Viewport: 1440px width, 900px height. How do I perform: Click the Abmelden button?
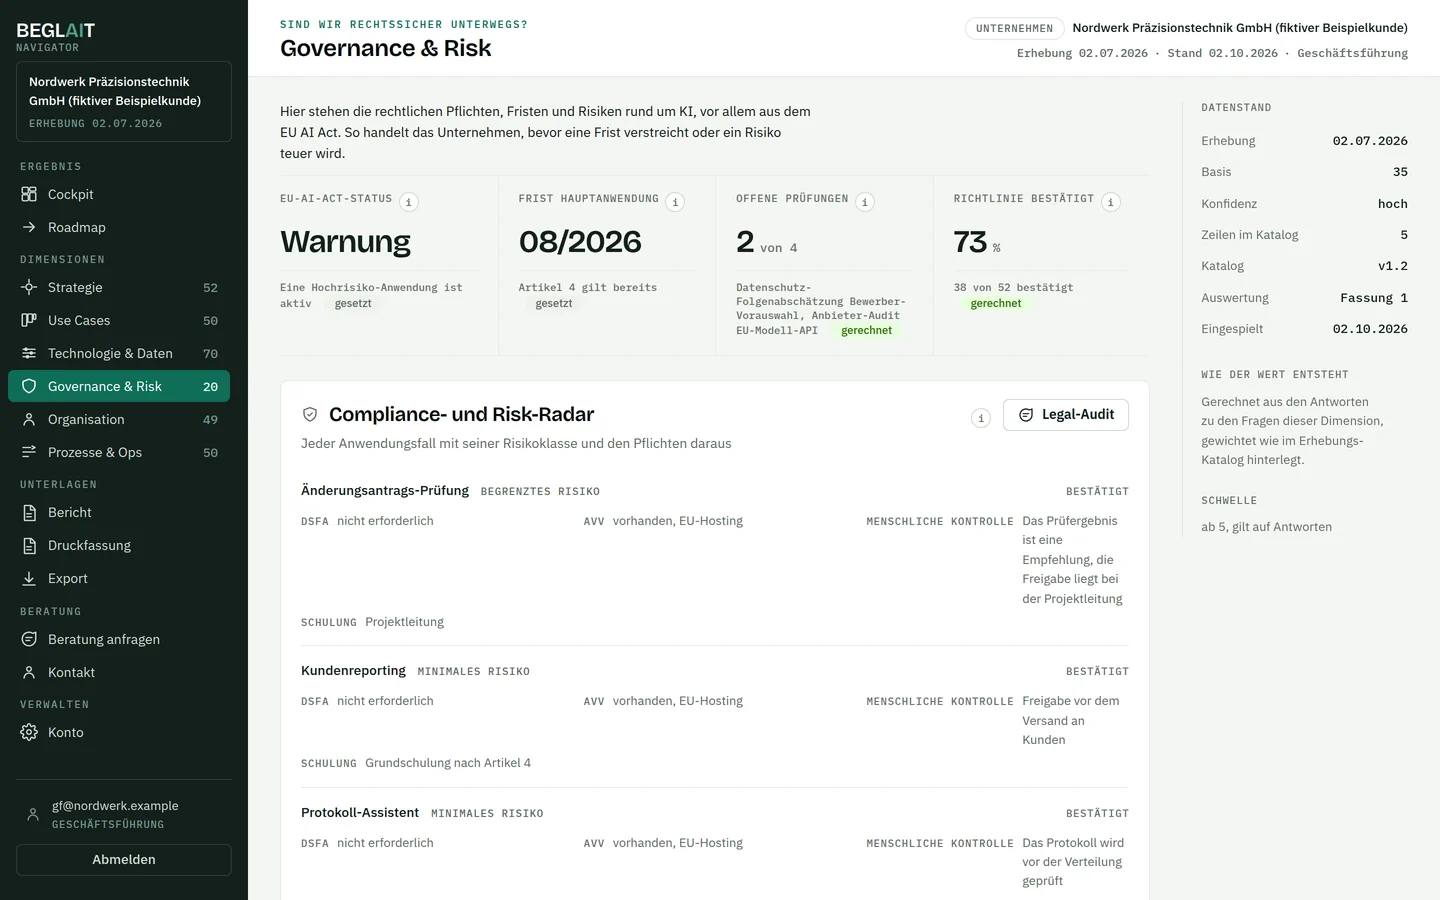[x=124, y=860]
